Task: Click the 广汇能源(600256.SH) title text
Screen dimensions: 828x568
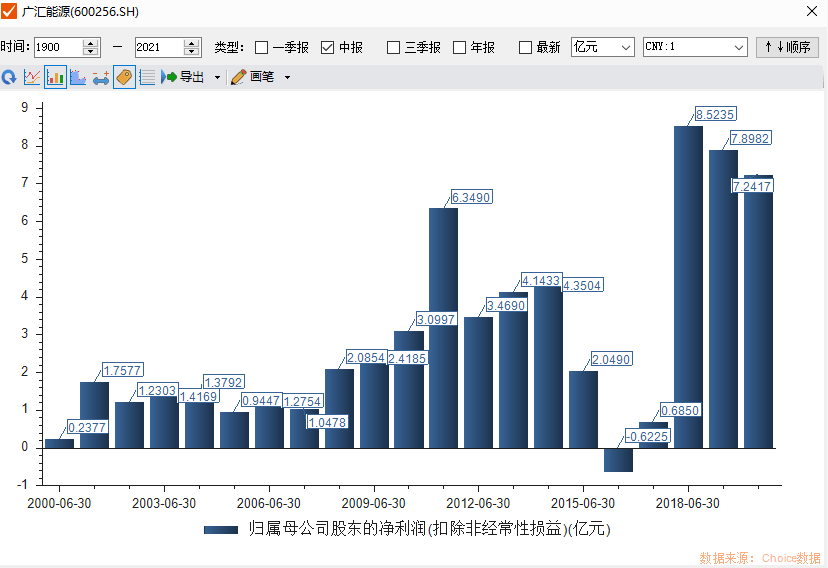Action: [81, 11]
